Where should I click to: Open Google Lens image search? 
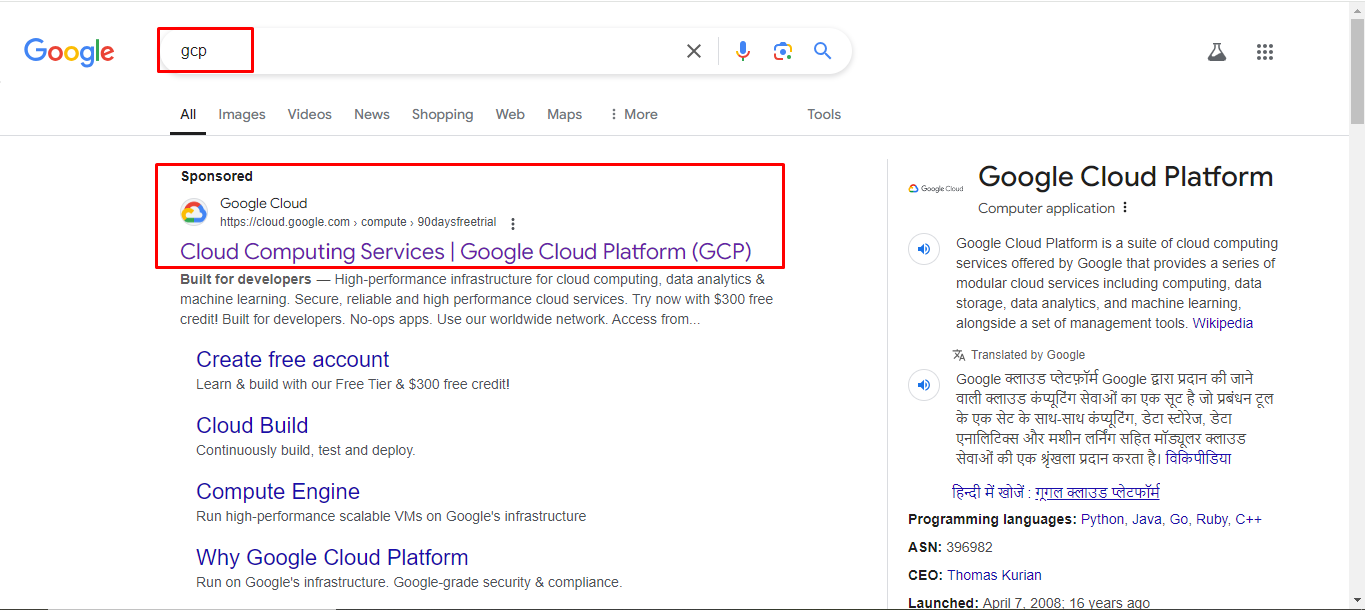(x=782, y=51)
